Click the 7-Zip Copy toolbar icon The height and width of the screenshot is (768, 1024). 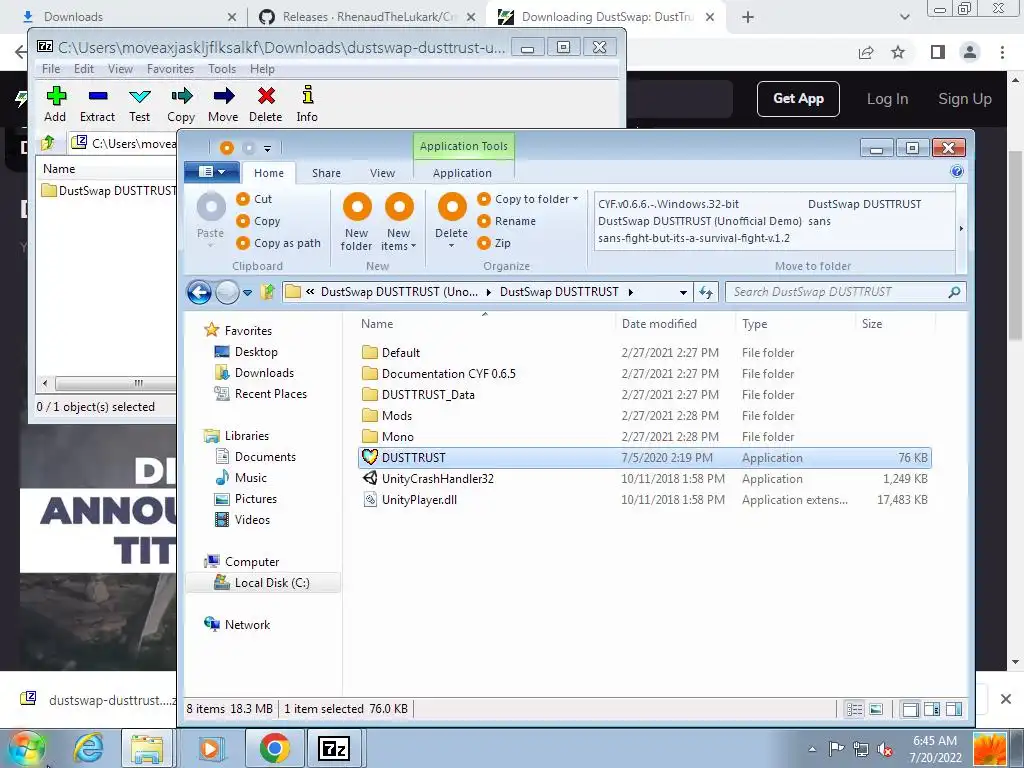pos(181,96)
